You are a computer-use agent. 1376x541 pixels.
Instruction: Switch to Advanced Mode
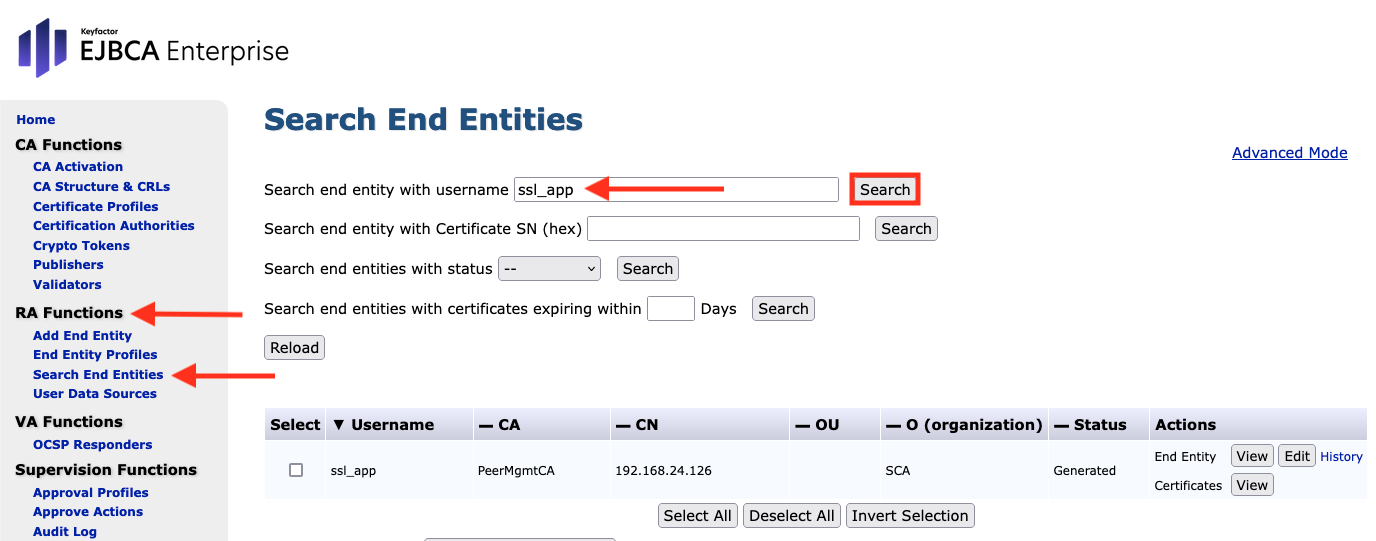pos(1289,153)
